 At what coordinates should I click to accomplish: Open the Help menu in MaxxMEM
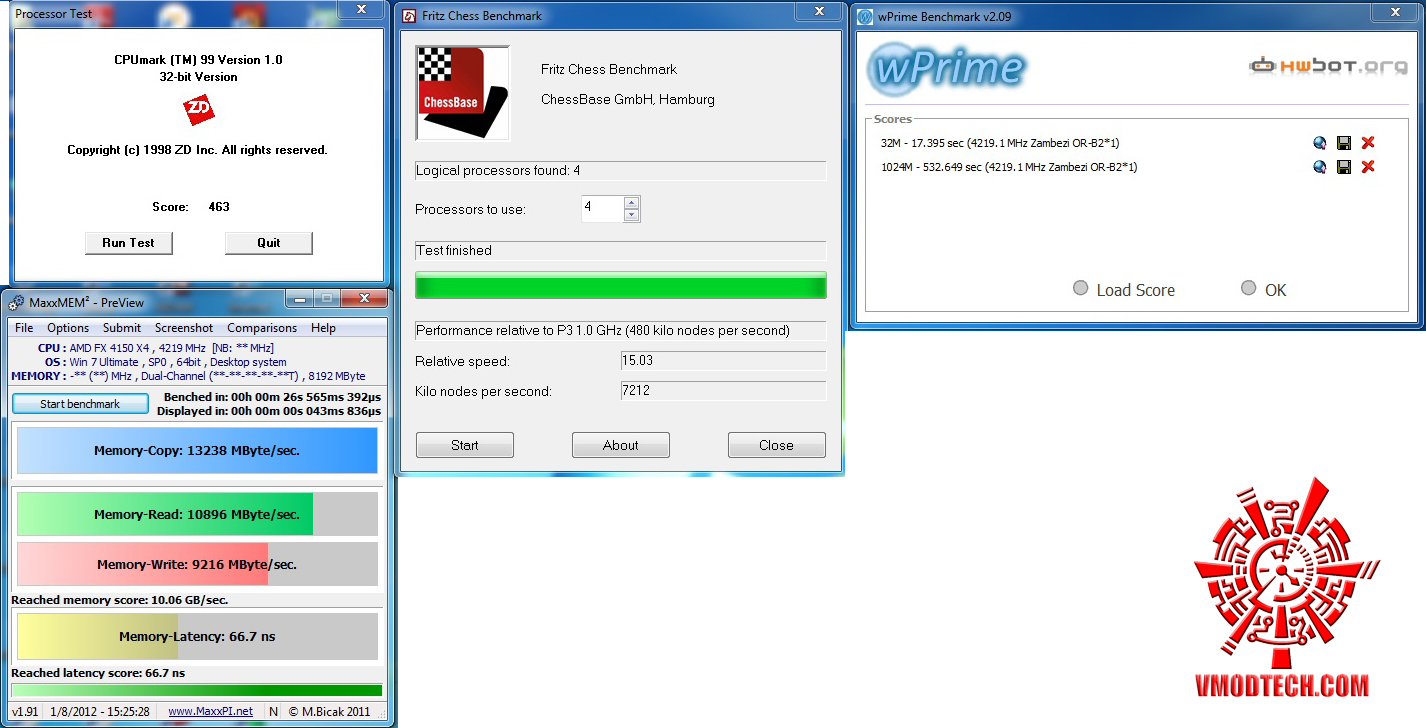coord(323,328)
